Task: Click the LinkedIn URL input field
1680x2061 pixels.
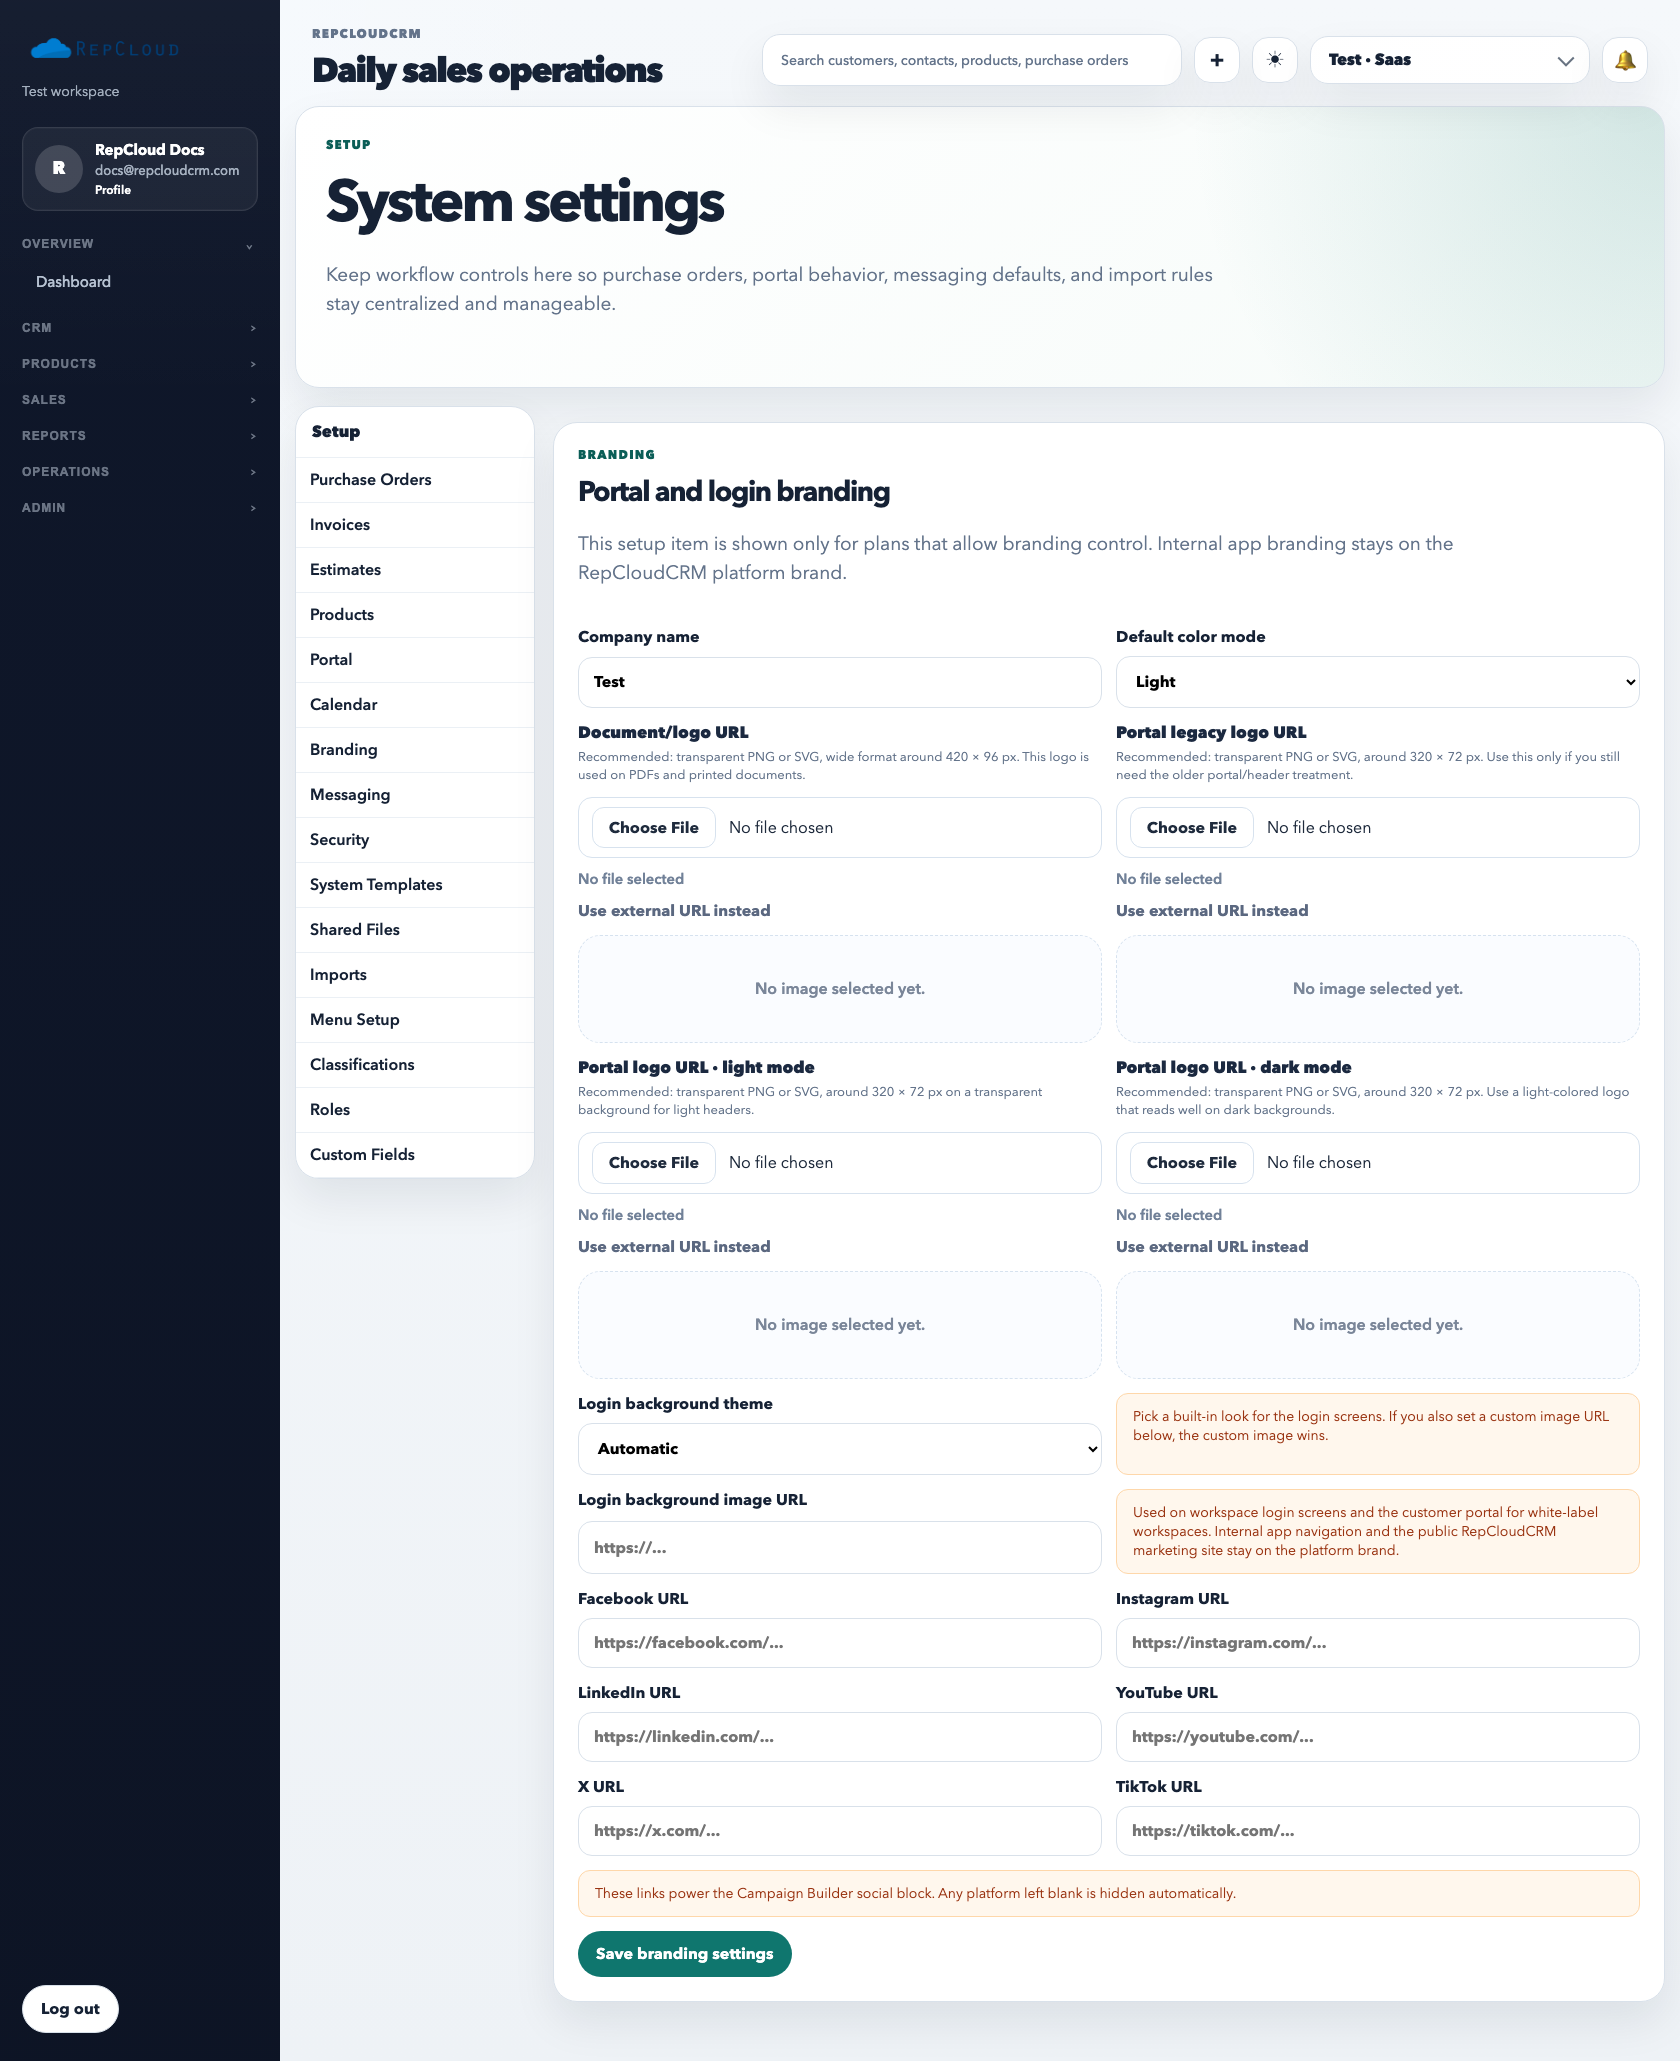Action: [x=839, y=1737]
